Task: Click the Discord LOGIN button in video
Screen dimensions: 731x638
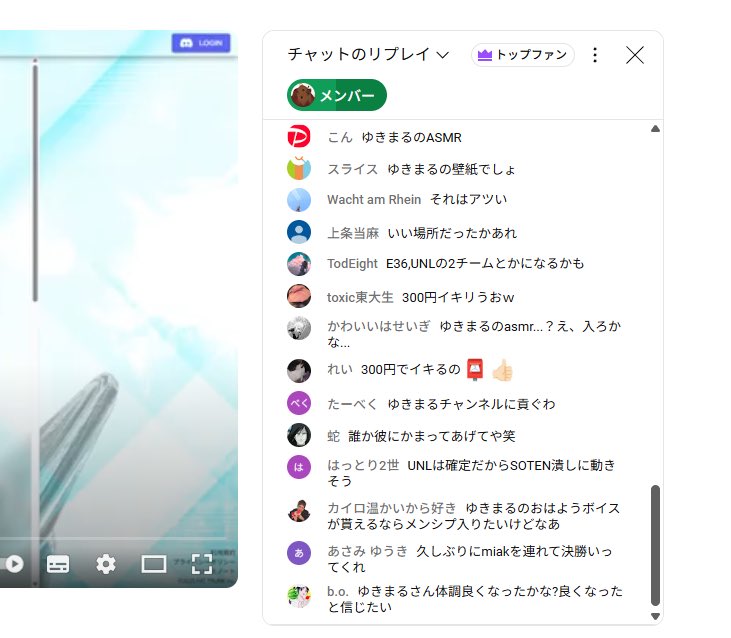Action: tap(201, 43)
